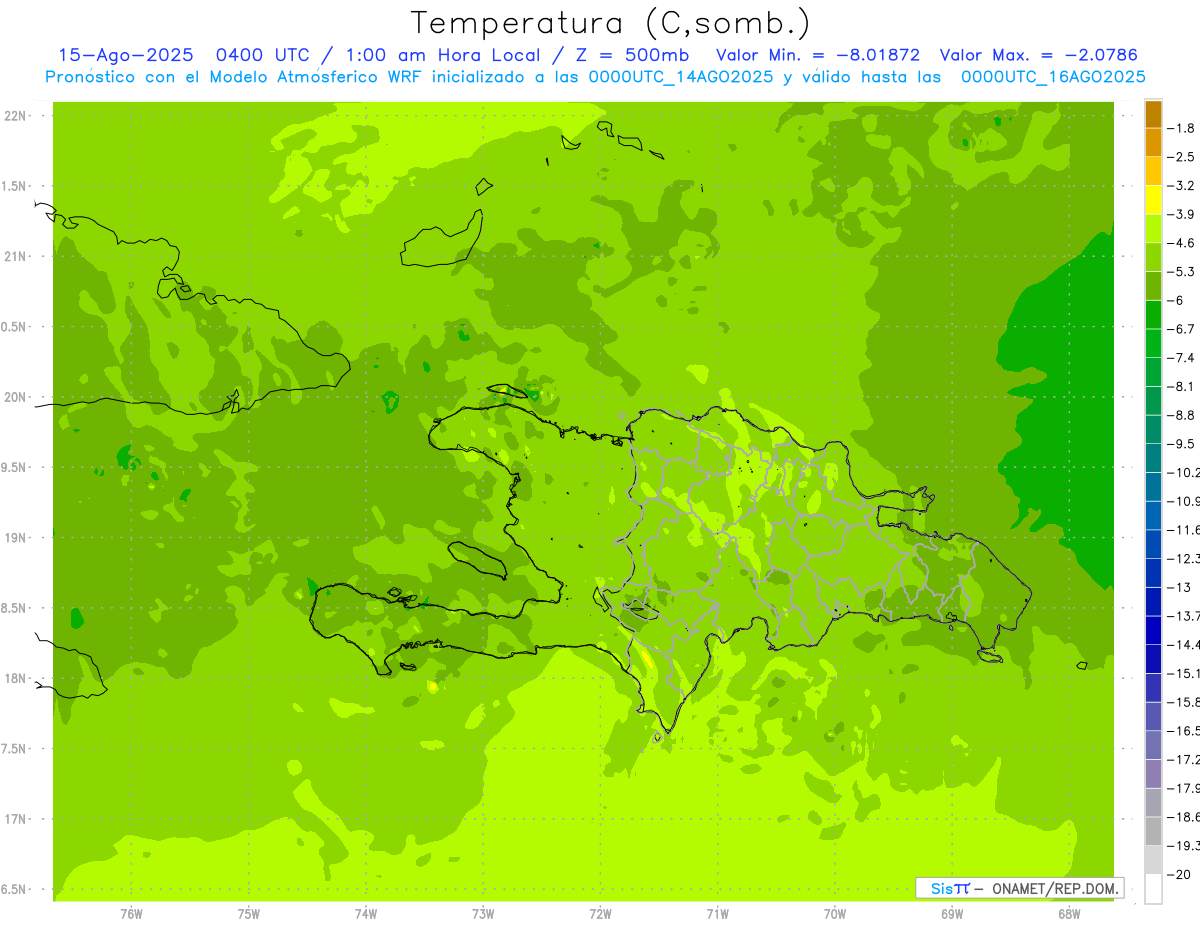Click the '-6.7' colorbar label
1200x927 pixels.
pos(1182,329)
